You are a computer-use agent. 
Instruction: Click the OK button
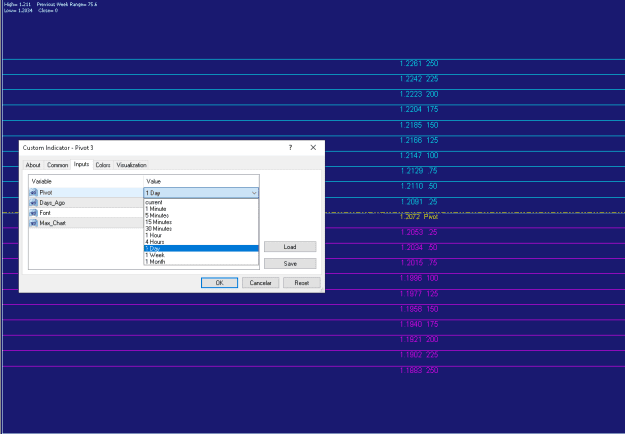click(x=219, y=283)
